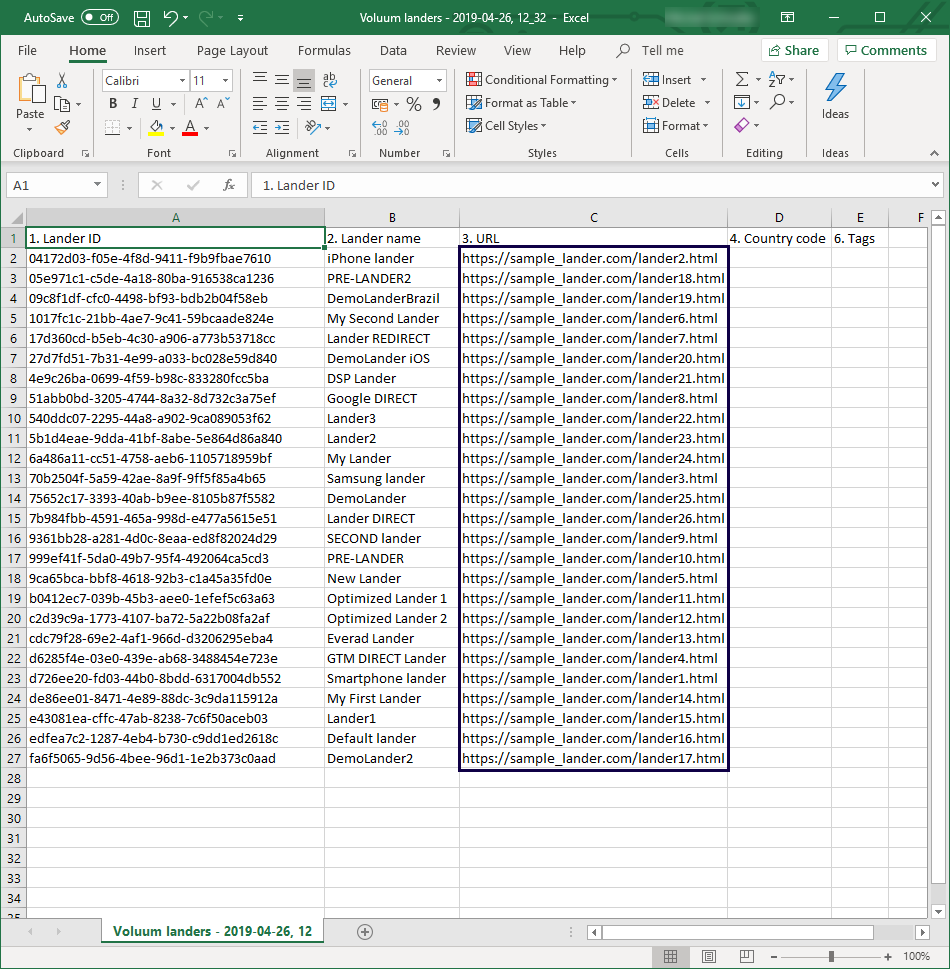Toggle Bold formatting
This screenshot has width=950, height=969.
[113, 104]
